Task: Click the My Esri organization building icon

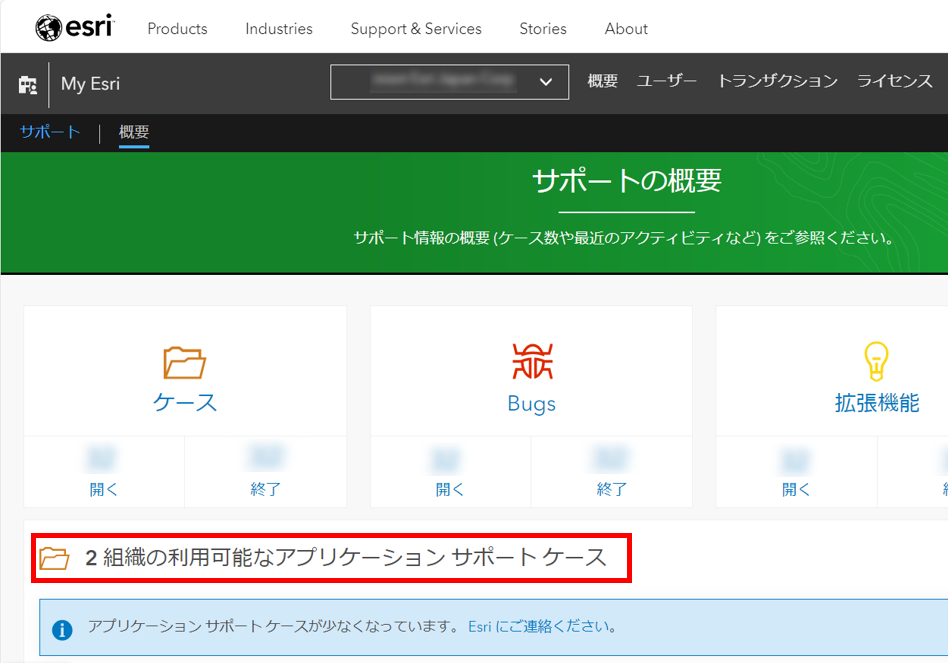Action: (28, 85)
